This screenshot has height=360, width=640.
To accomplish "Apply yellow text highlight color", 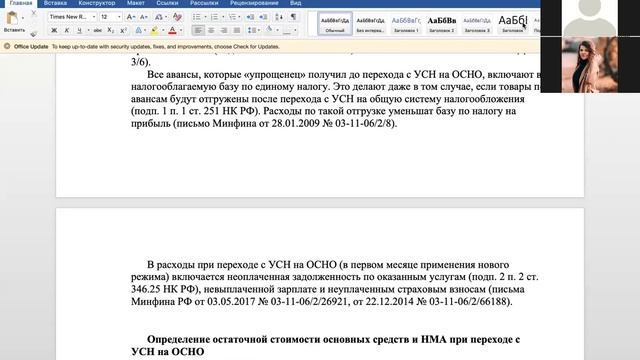I will coord(154,30).
